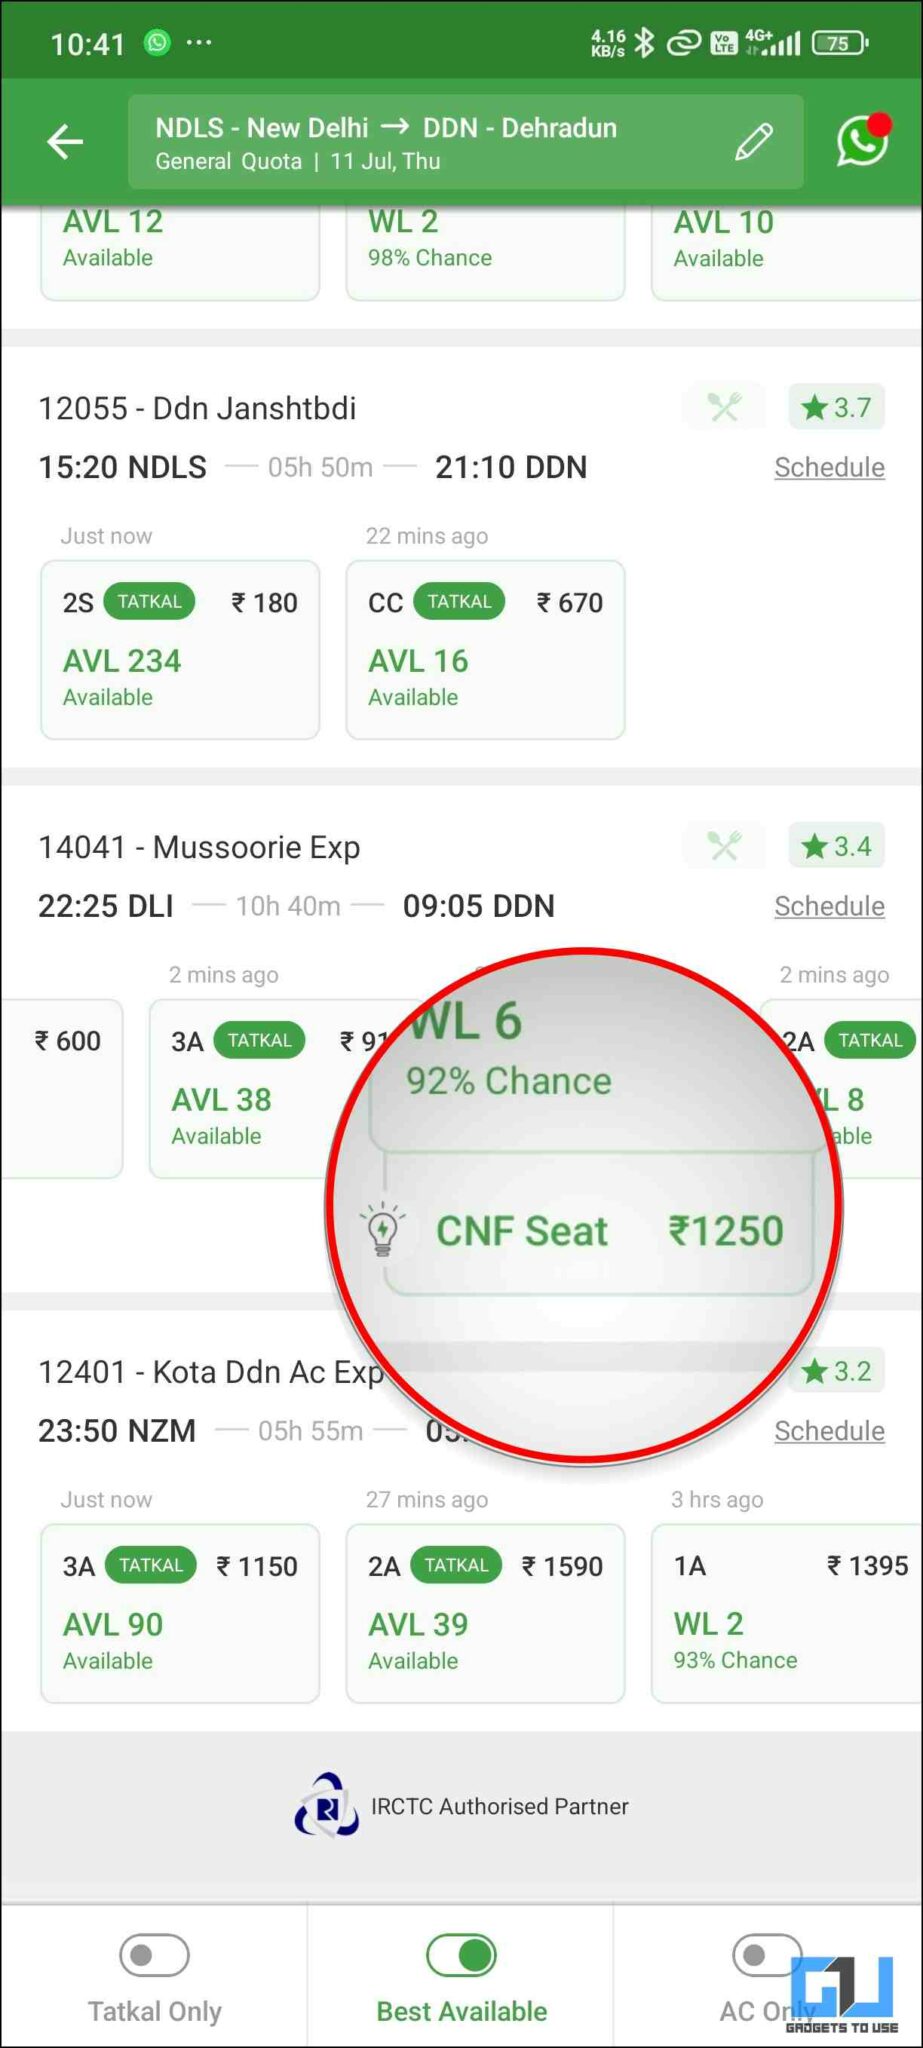The height and width of the screenshot is (2048, 923).
Task: Click the food icon on 14041 Mussoorie Exp
Action: 723,846
